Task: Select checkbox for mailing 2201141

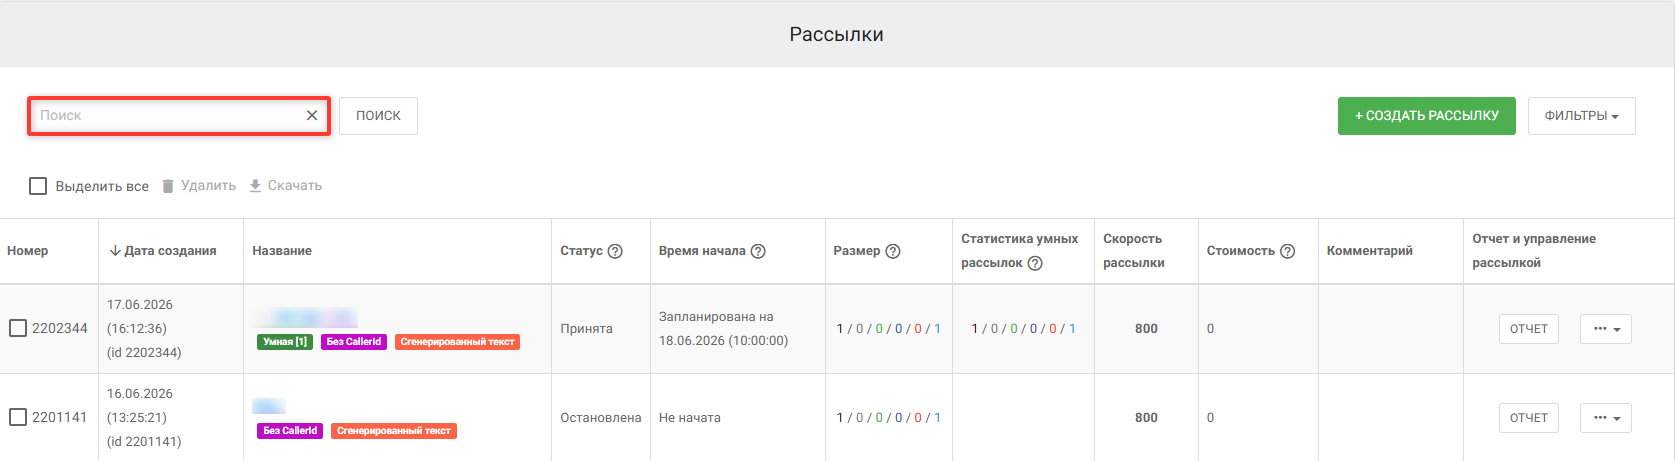Action: (x=18, y=417)
